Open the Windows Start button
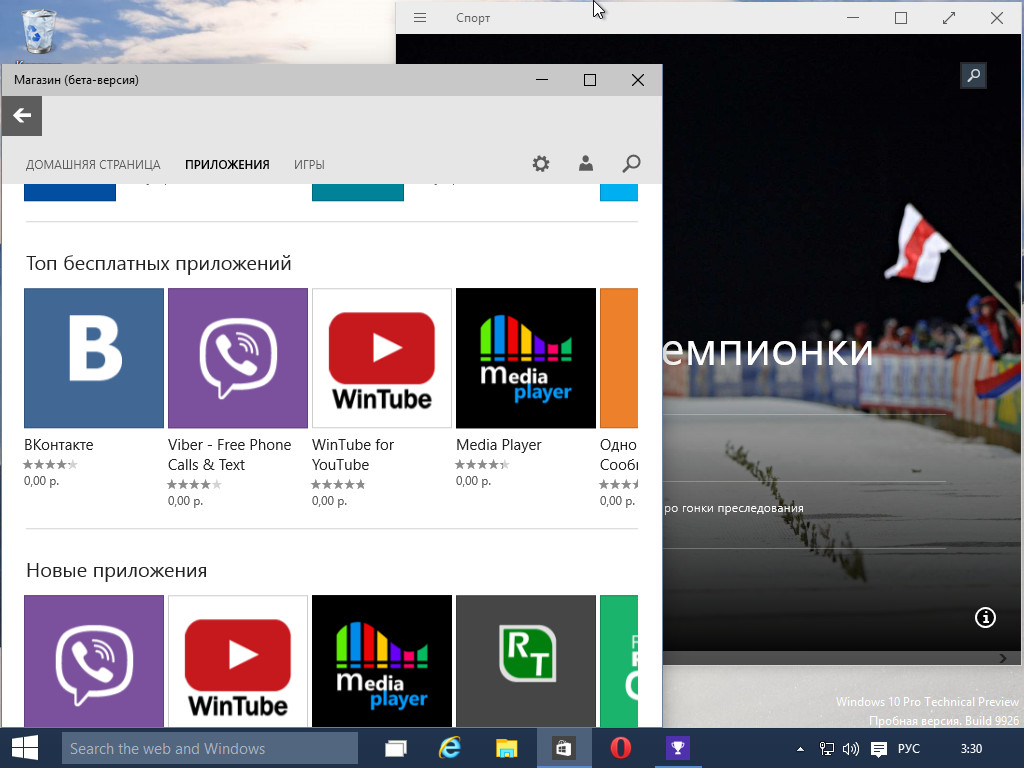Viewport: 1024px width, 768px height. pos(25,748)
